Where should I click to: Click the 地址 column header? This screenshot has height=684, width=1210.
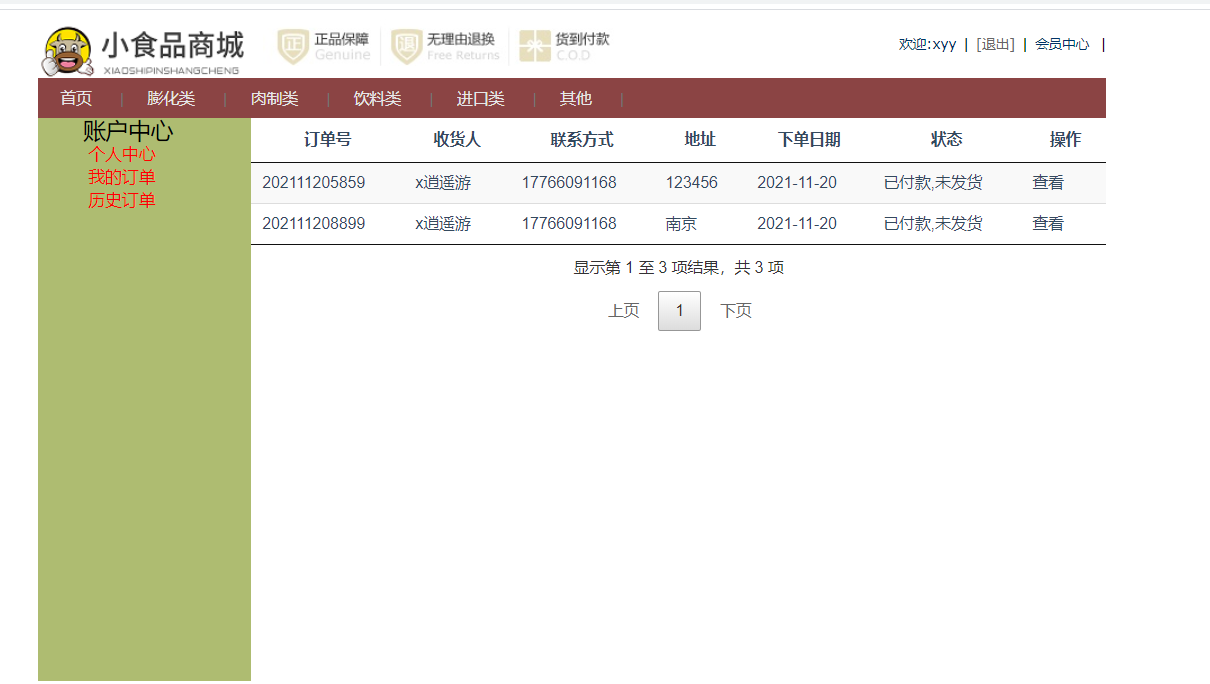pyautogui.click(x=700, y=140)
